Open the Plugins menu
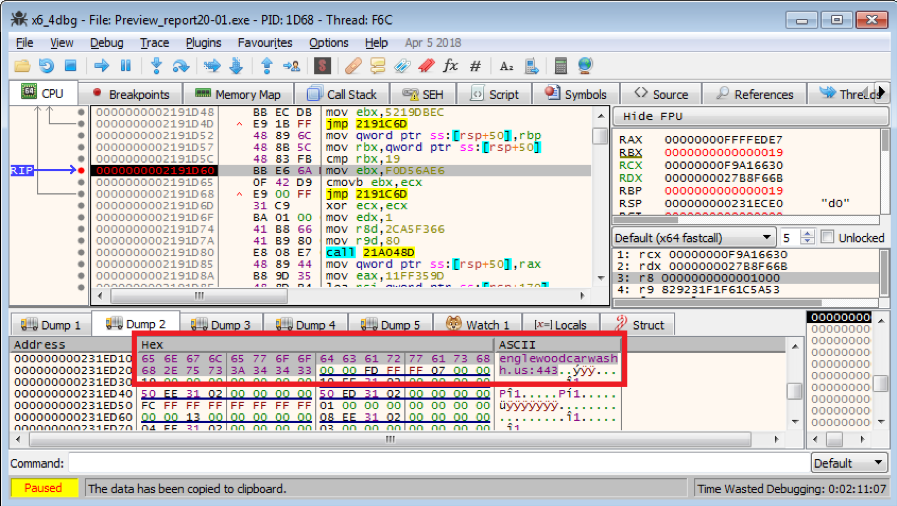The width and height of the screenshot is (897, 506). tap(203, 43)
